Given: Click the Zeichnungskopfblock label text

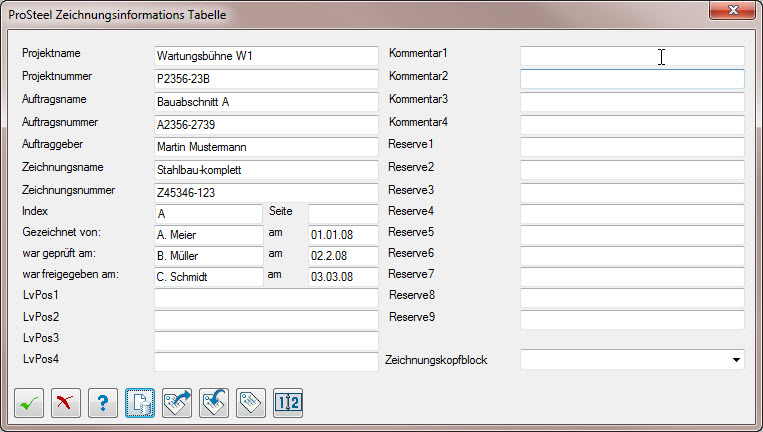Looking at the screenshot, I should (x=436, y=360).
